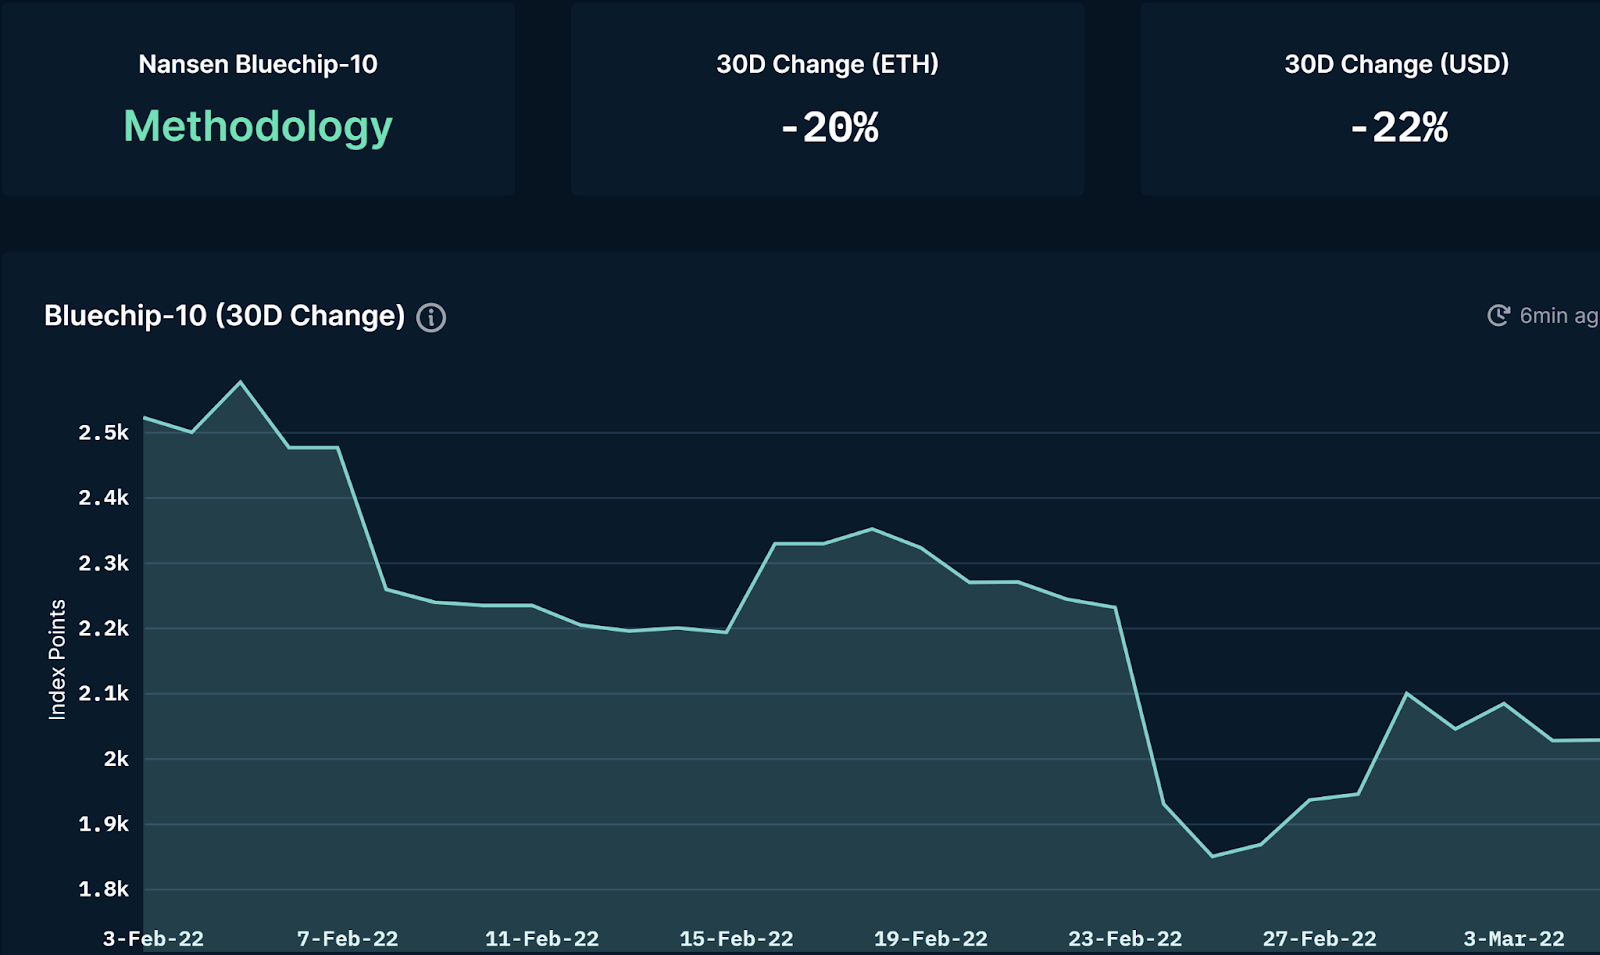Image resolution: width=1600 pixels, height=955 pixels.
Task: Click the 27-Feb-22 date label
Action: pos(1319,939)
